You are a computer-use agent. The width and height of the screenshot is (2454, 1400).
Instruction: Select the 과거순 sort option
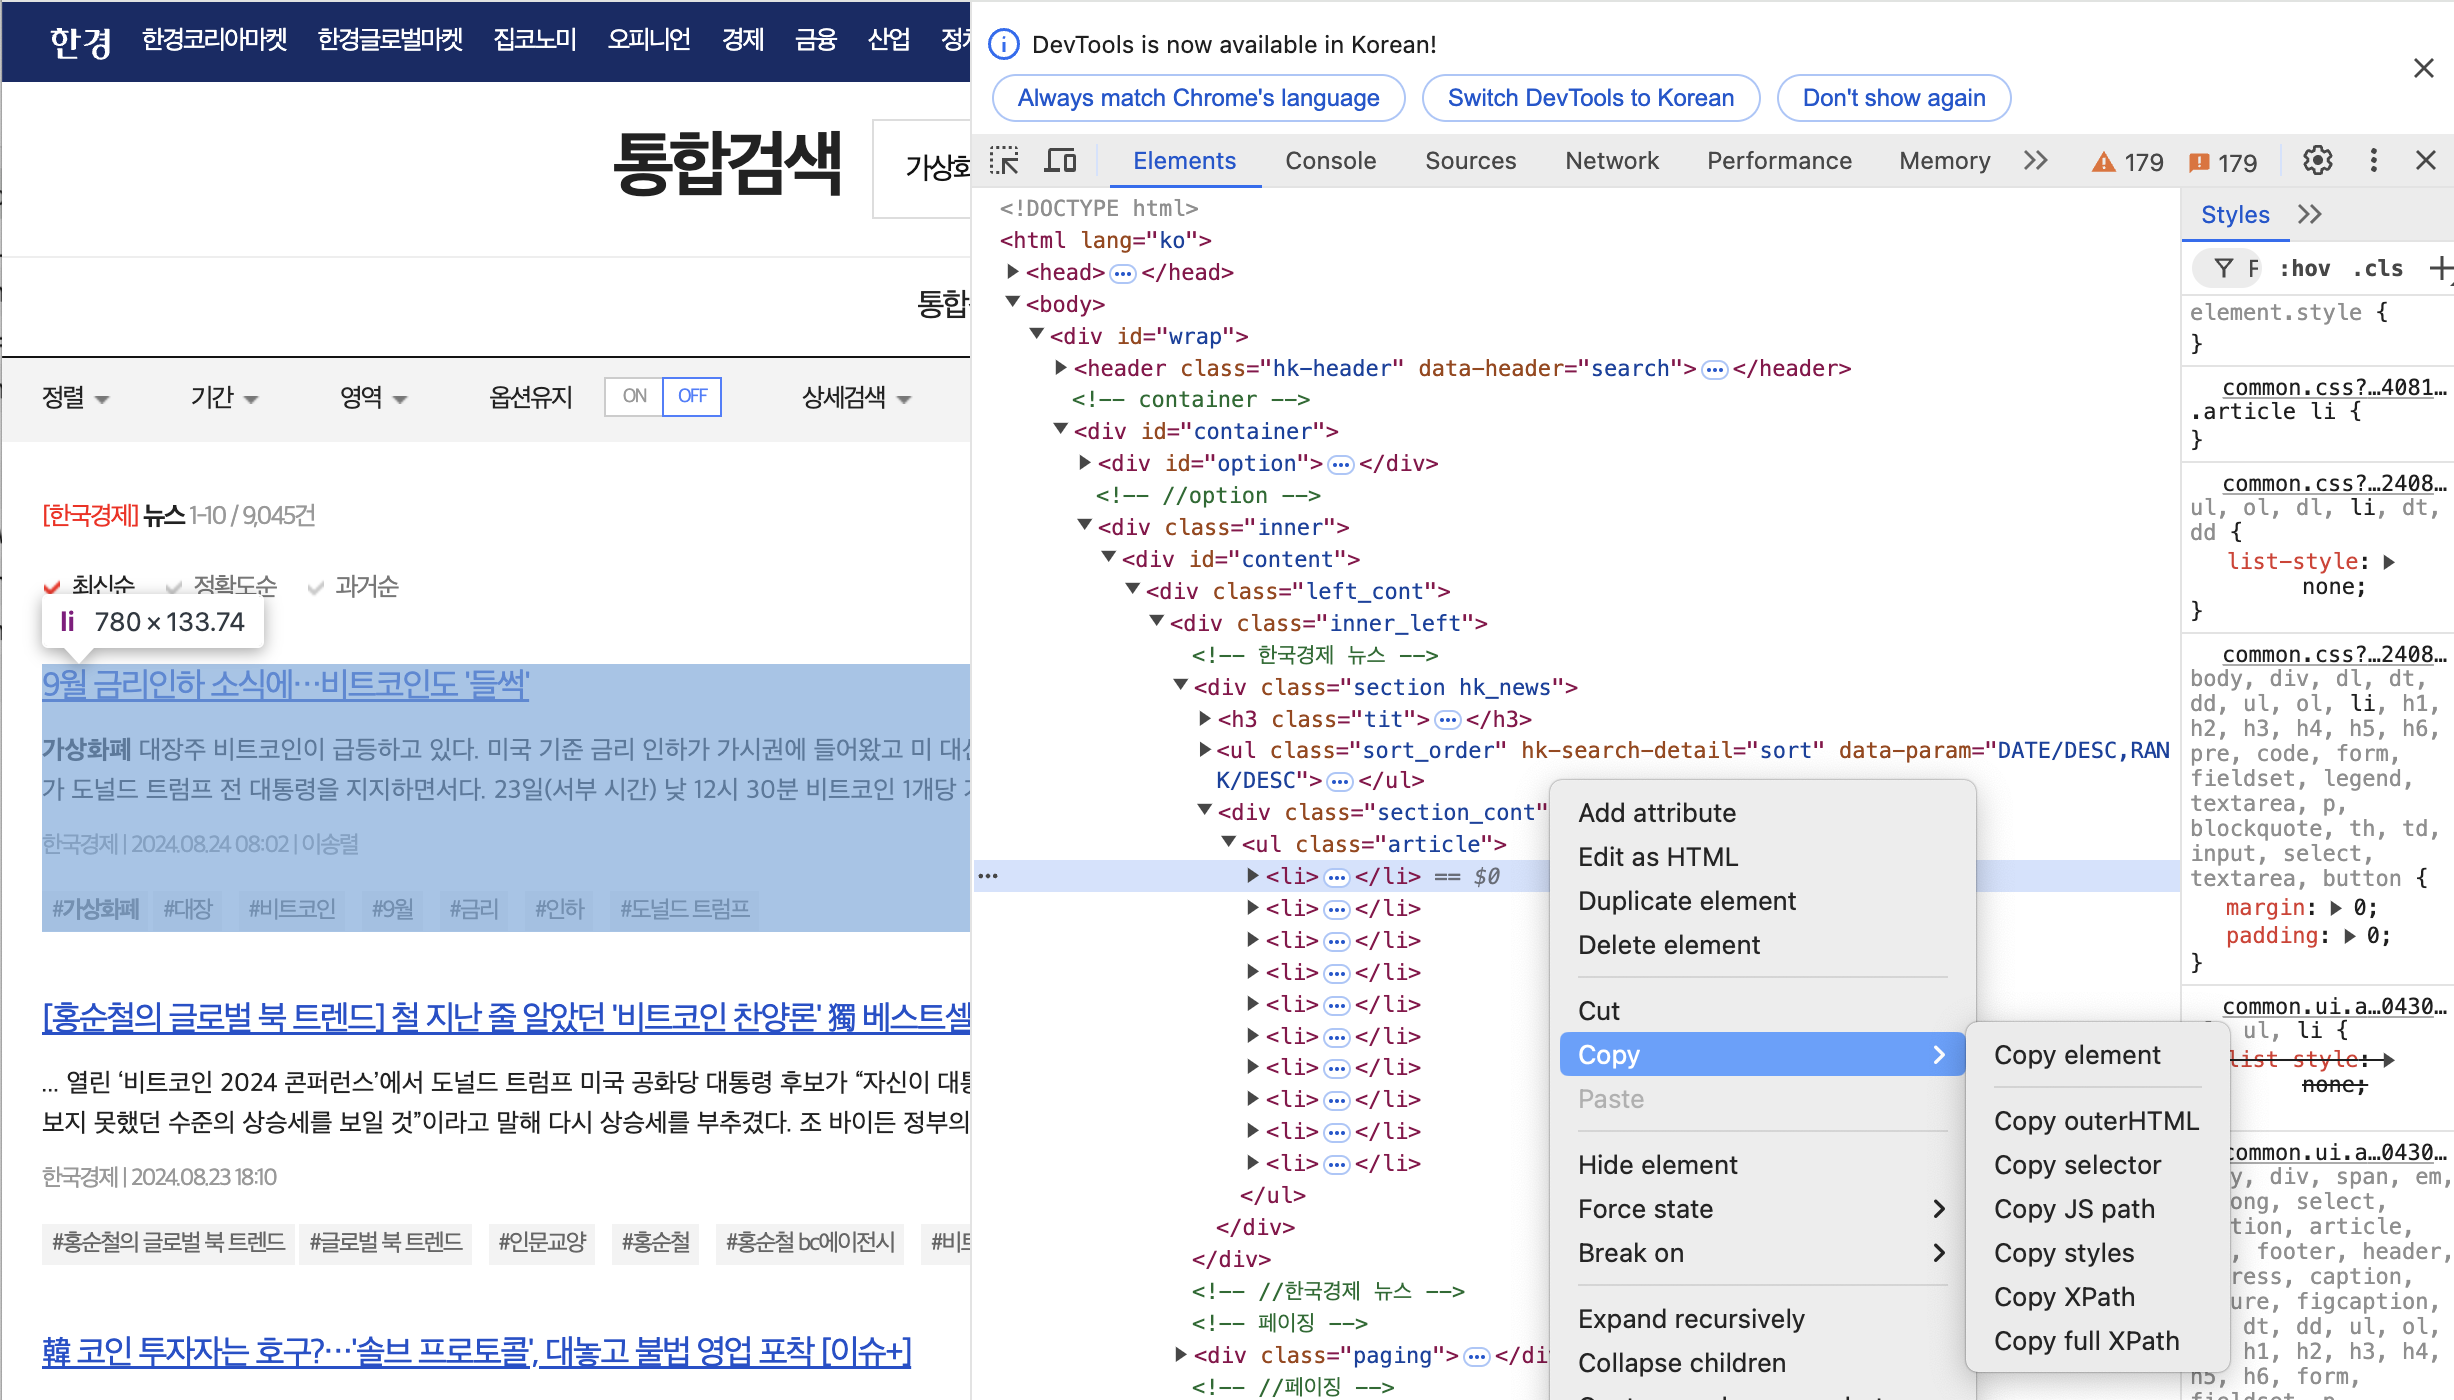[366, 585]
